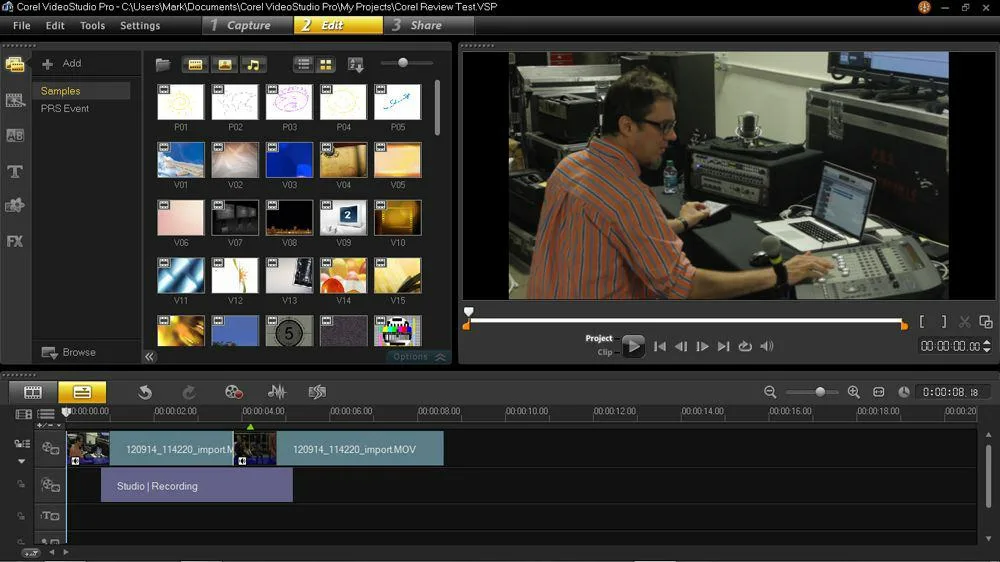The image size is (1000, 562).
Task: Switch to Storyboard view
Action: pos(33,392)
